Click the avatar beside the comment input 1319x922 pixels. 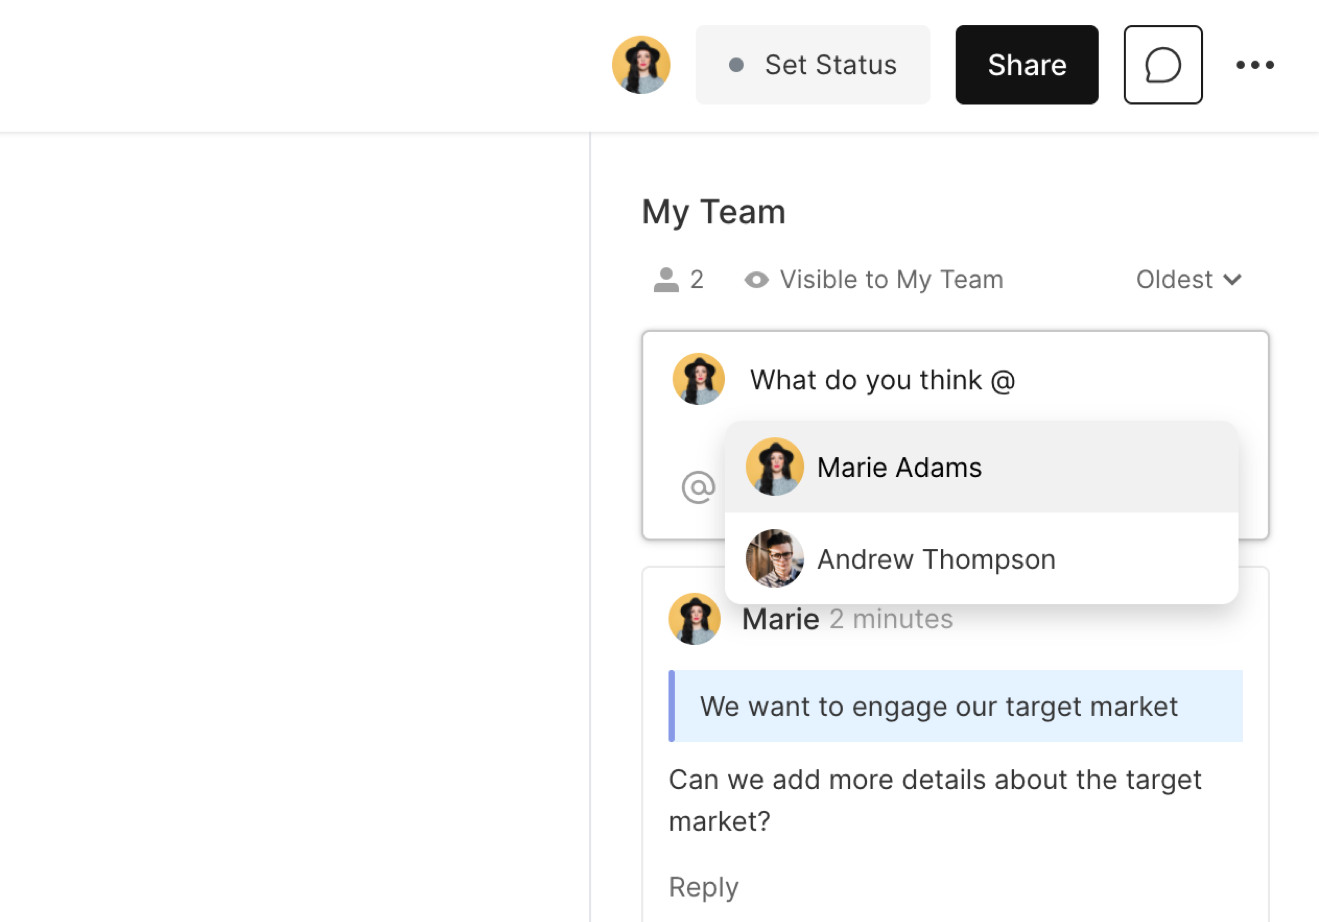698,380
